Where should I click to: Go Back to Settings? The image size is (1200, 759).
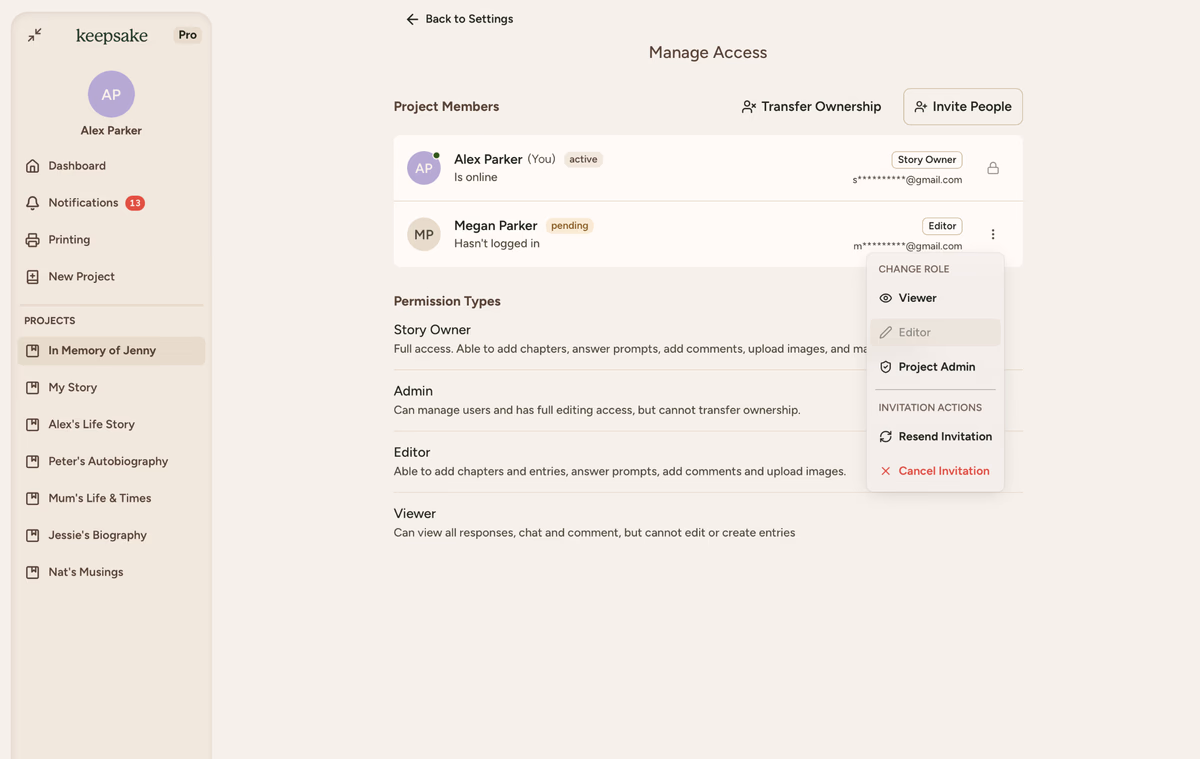460,19
